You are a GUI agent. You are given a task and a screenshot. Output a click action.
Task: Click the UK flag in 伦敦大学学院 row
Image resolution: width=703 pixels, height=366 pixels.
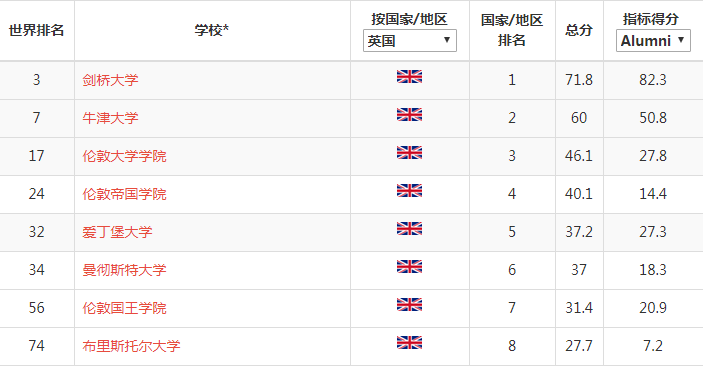[x=409, y=152]
